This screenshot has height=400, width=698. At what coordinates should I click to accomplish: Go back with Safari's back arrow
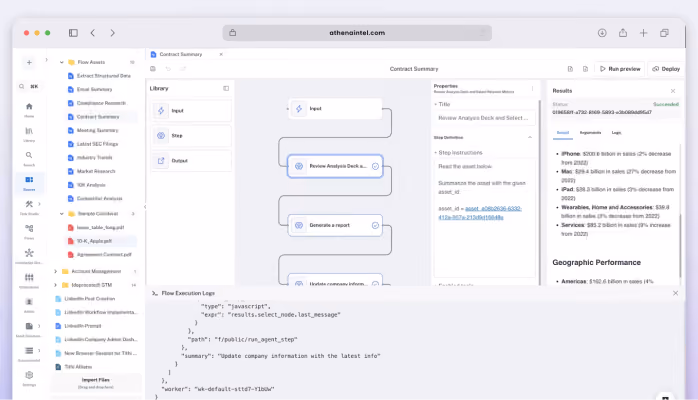(93, 33)
